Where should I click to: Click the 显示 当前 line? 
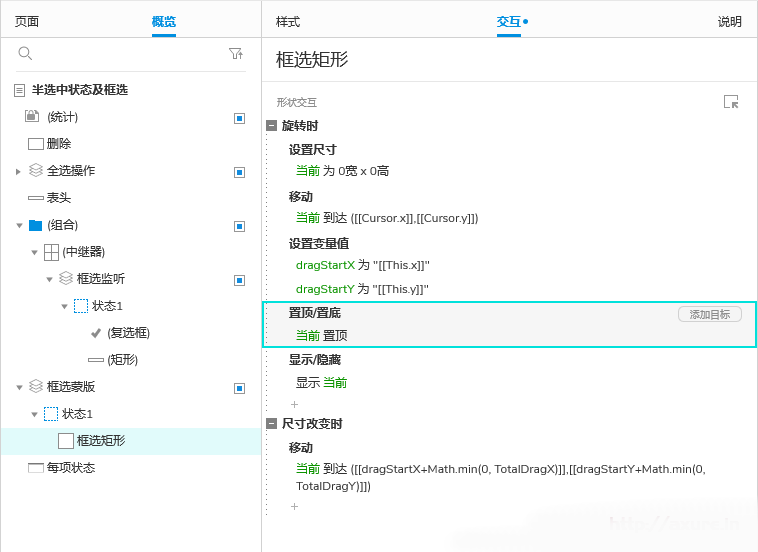(x=321, y=383)
